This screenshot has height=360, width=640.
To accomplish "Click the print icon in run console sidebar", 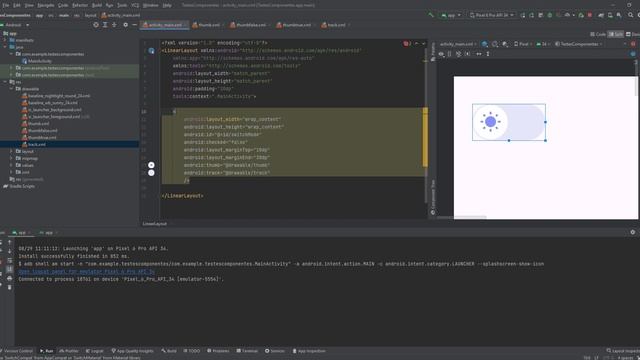I will [9, 278].
